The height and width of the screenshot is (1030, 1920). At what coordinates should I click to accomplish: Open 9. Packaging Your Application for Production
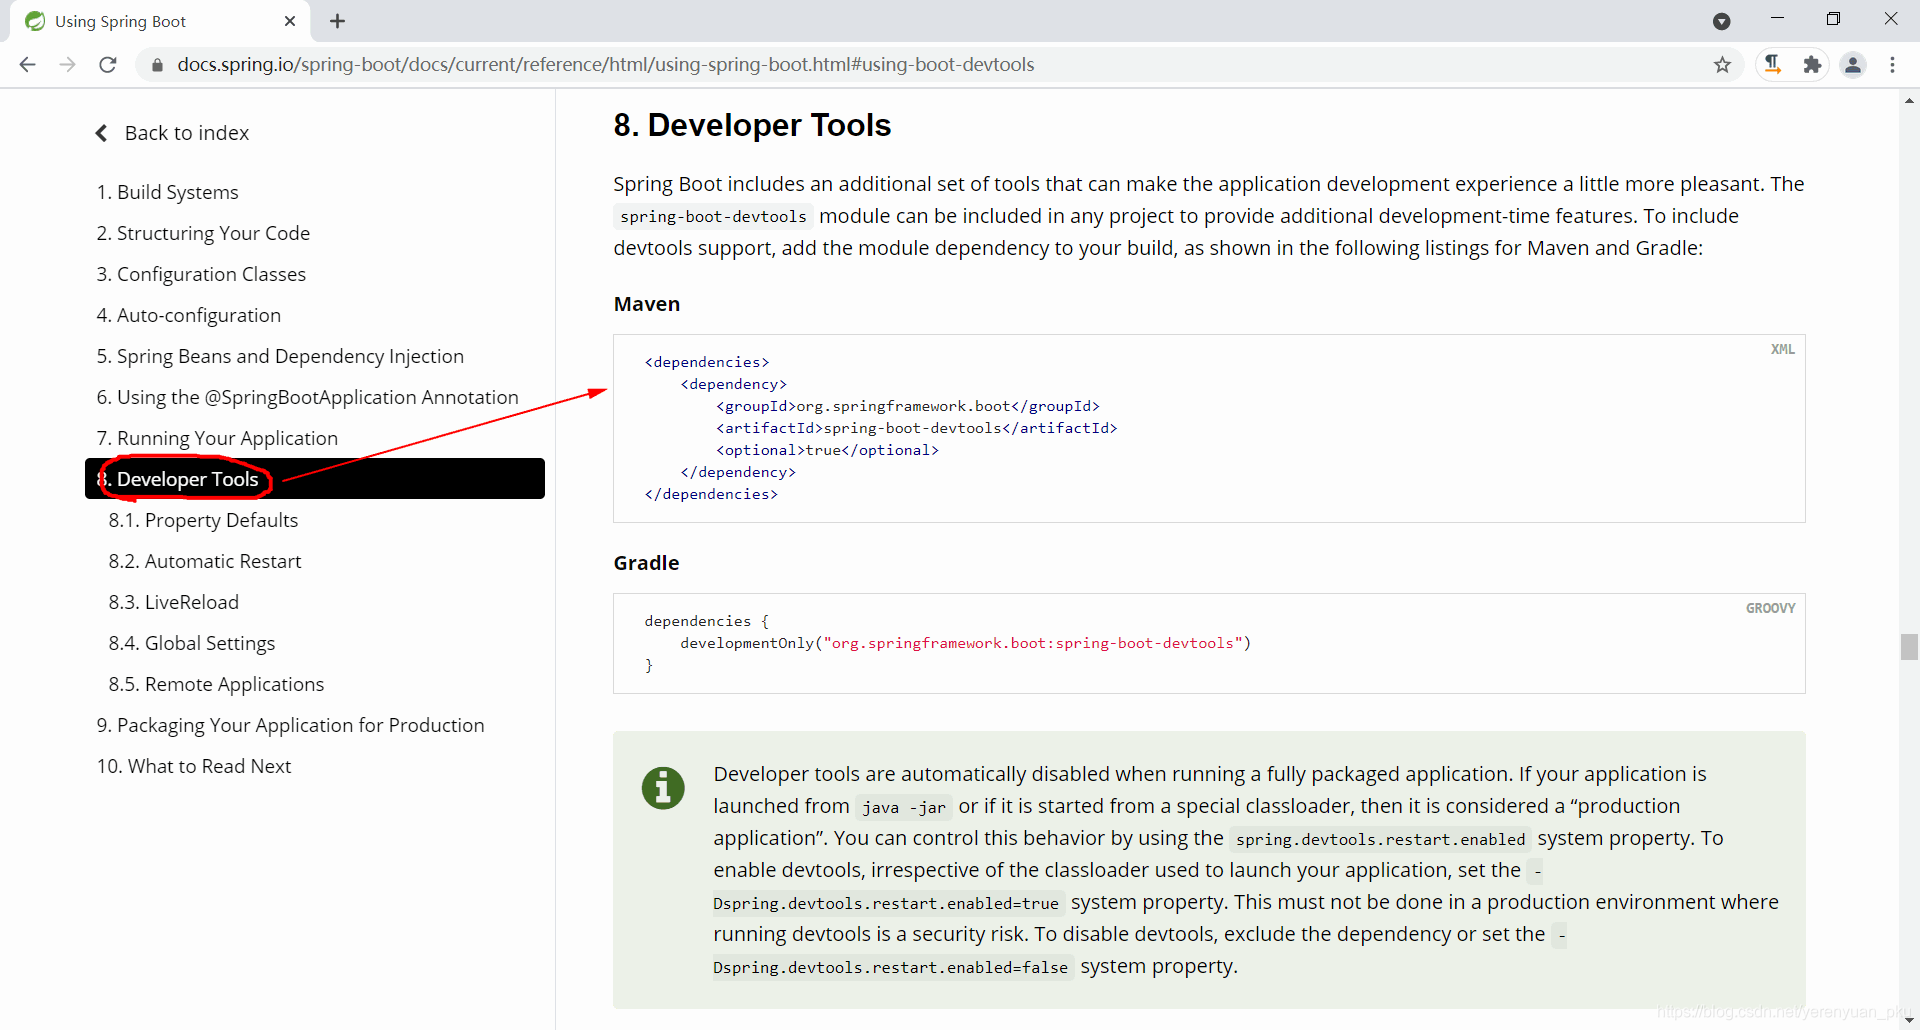tap(290, 725)
